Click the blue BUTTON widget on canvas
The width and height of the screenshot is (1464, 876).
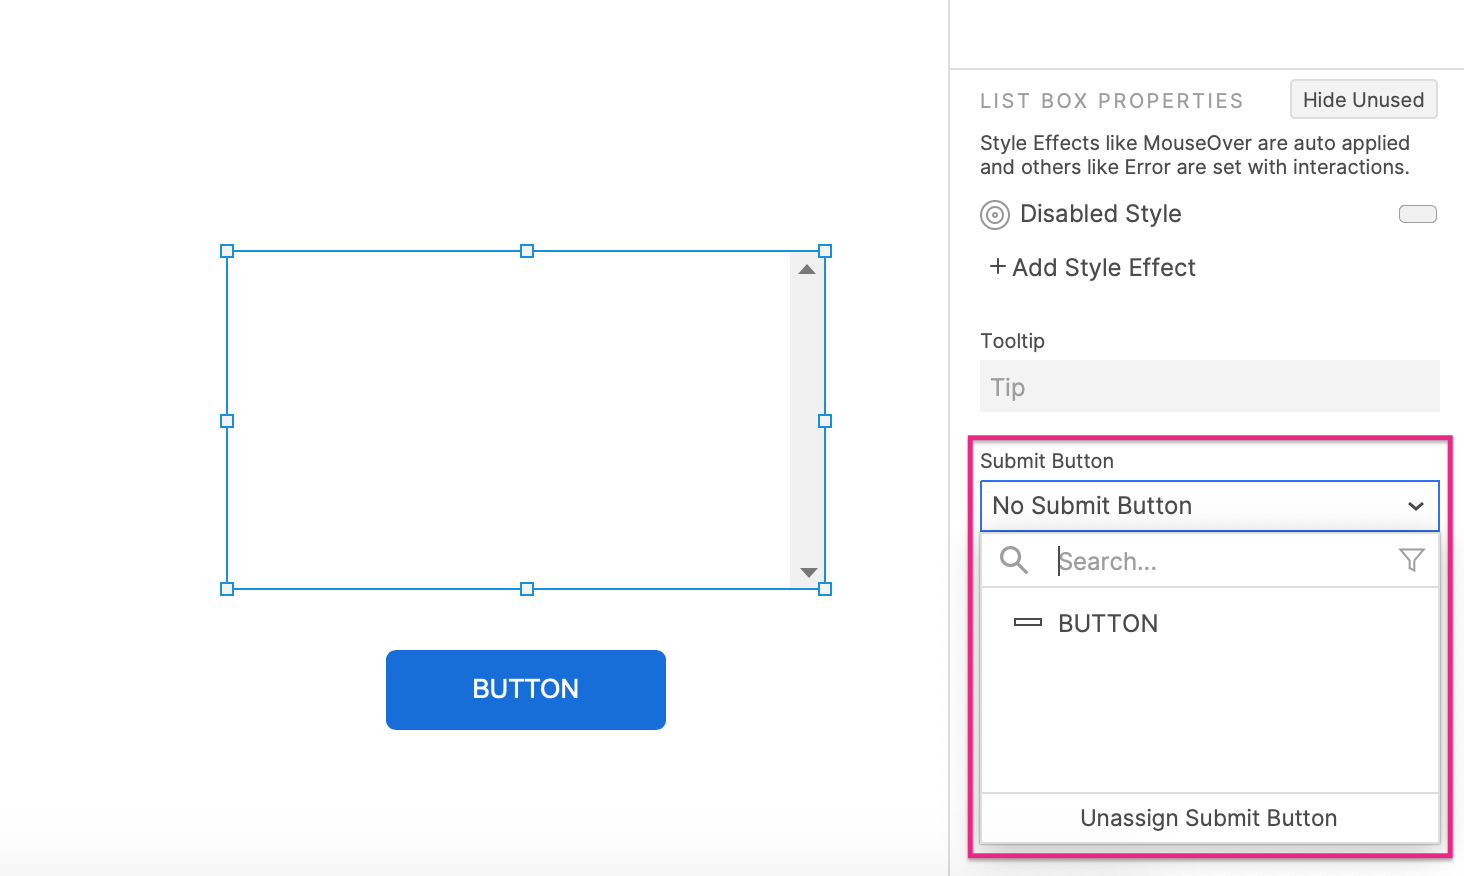click(526, 690)
